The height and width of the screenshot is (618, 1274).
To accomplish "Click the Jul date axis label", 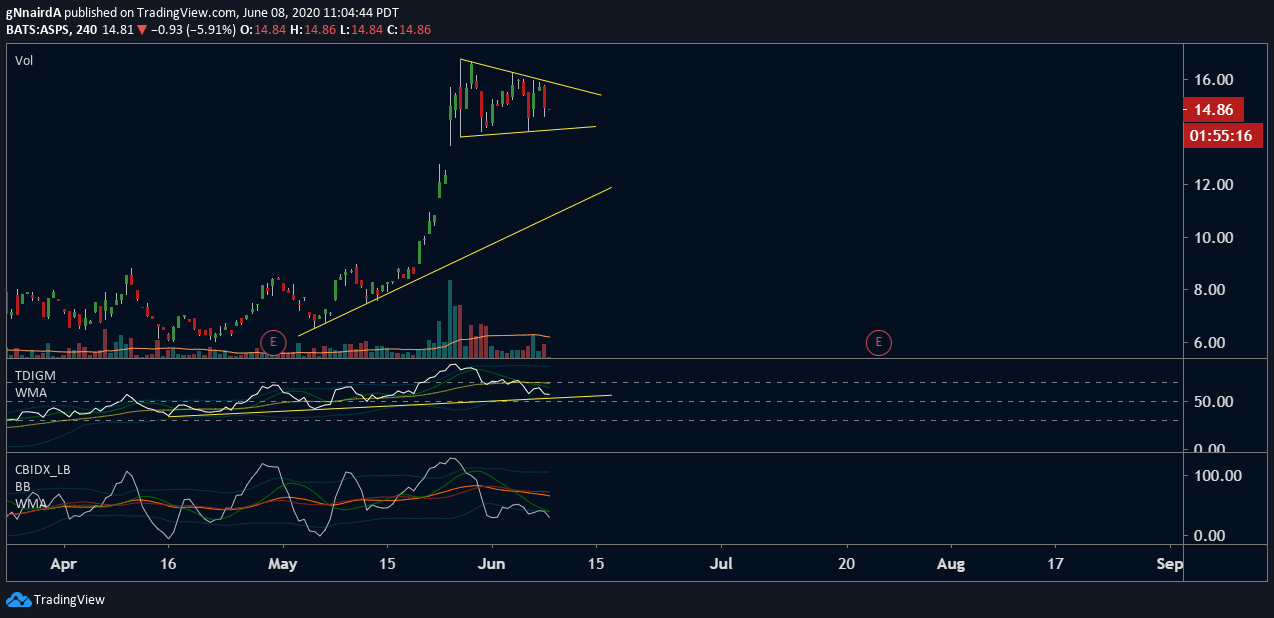I will pos(721,563).
